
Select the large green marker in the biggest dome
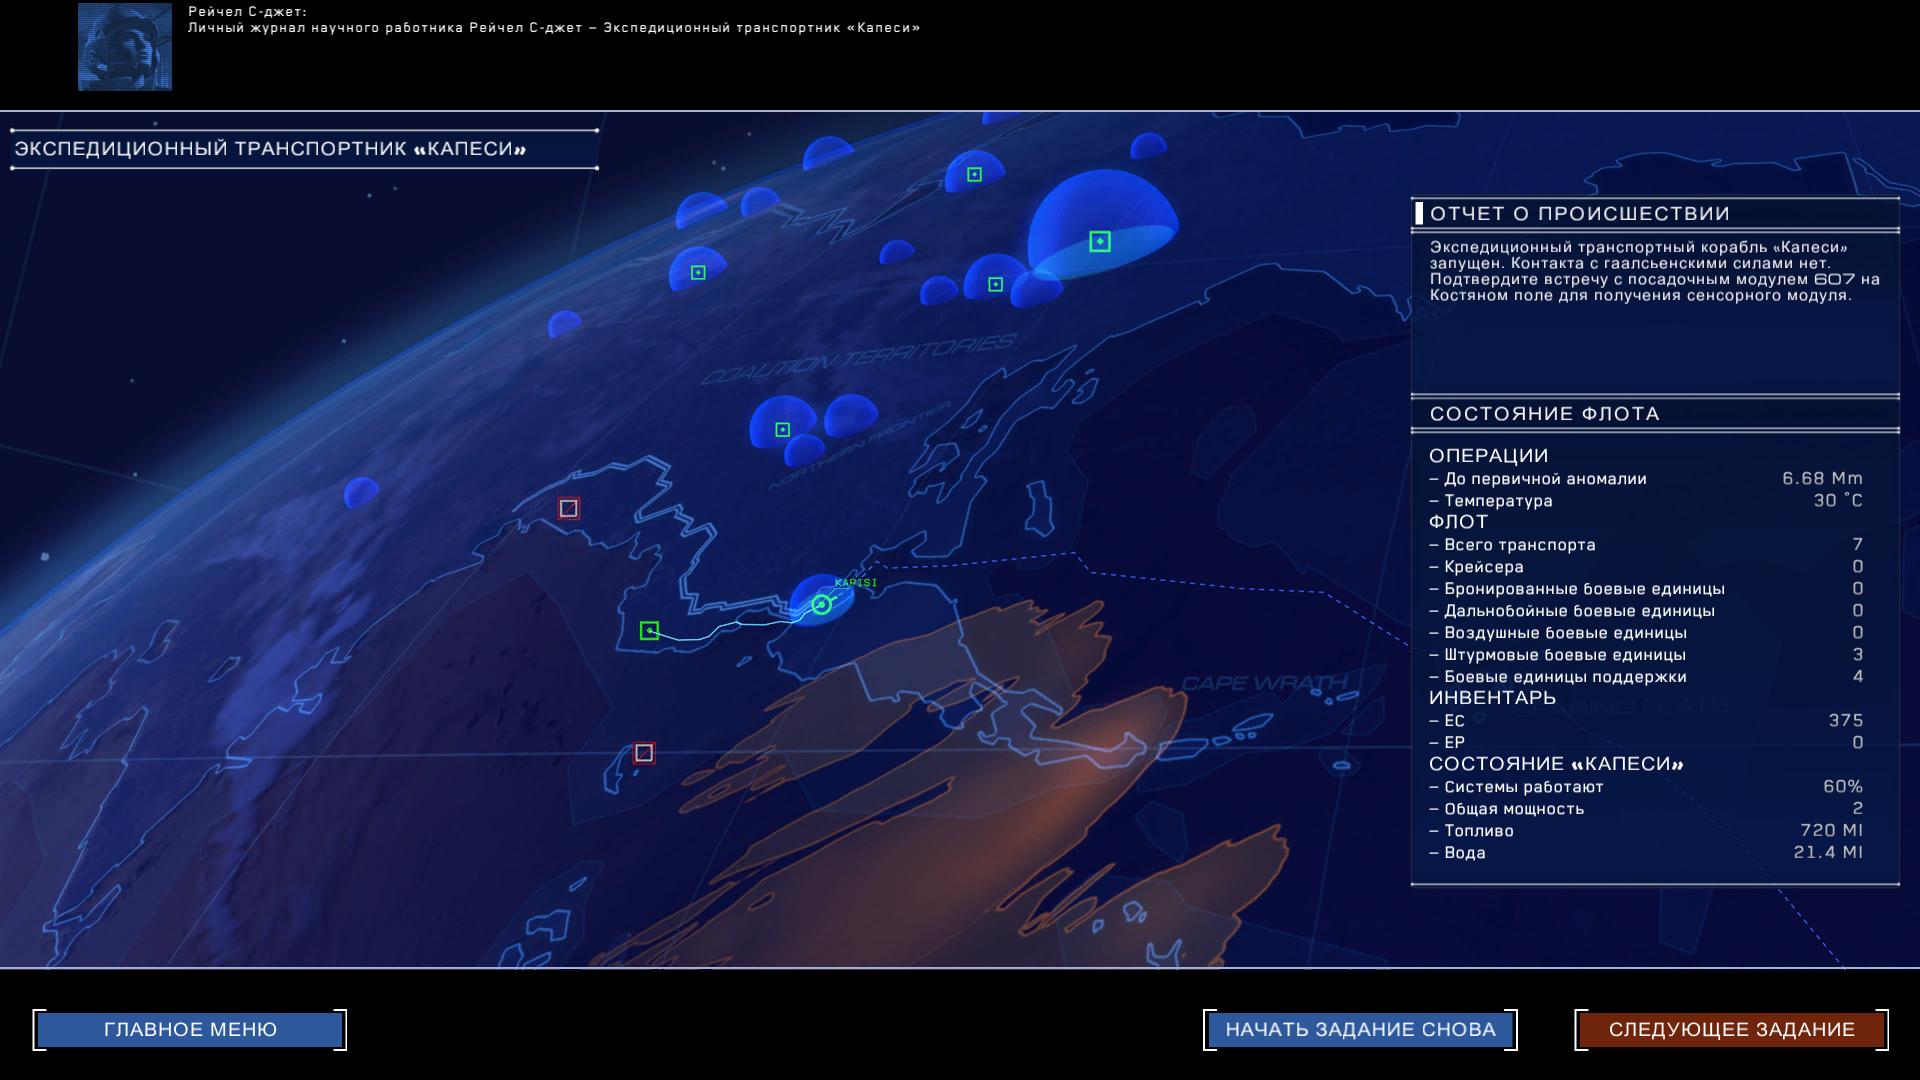(x=1099, y=241)
